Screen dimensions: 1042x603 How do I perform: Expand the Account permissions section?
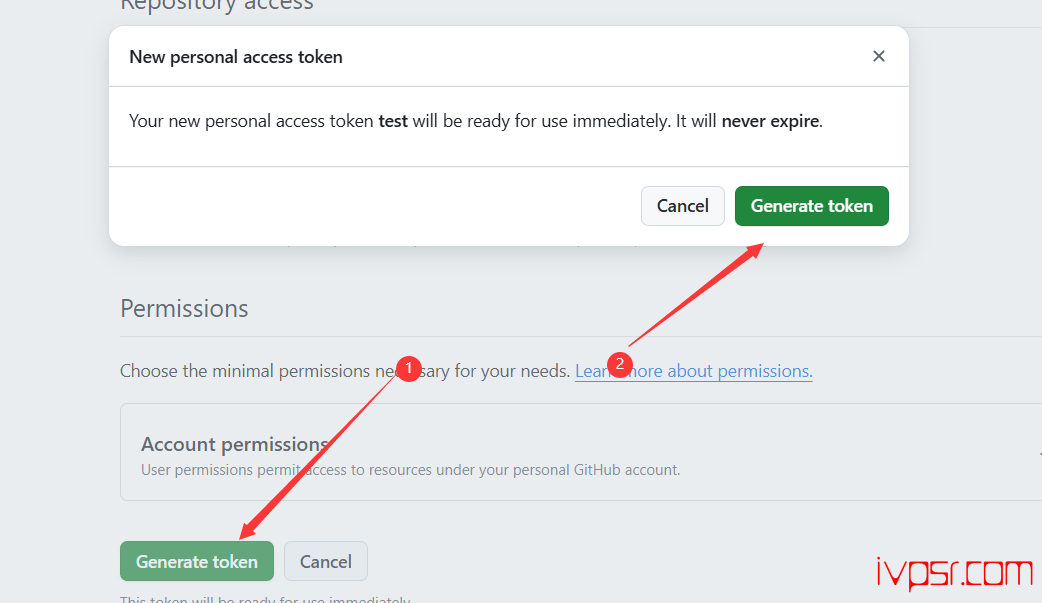coord(236,444)
